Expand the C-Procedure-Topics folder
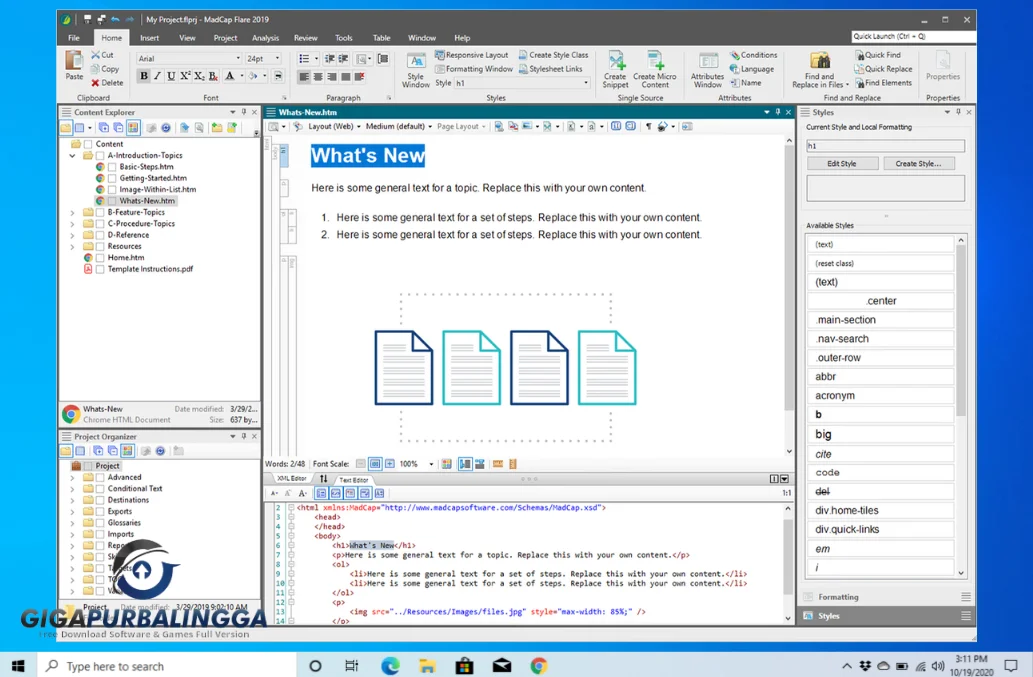1033x677 pixels. coord(72,224)
